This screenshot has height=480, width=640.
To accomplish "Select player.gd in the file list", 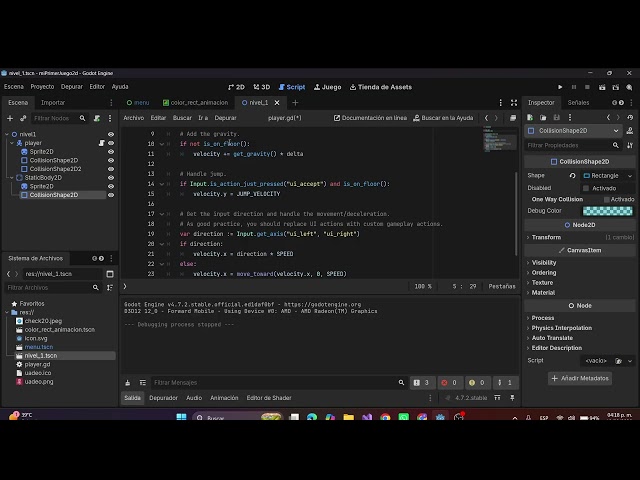I will click(37, 364).
